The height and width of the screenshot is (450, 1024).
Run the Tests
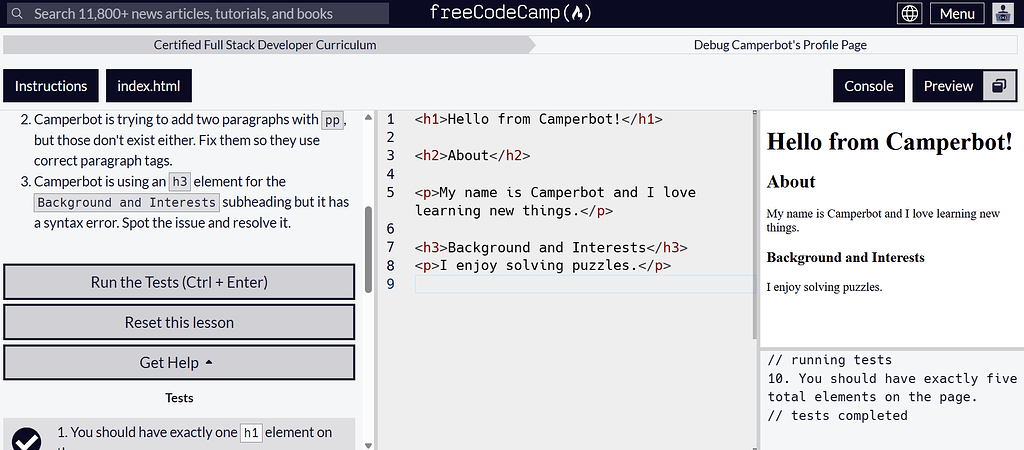(x=179, y=282)
